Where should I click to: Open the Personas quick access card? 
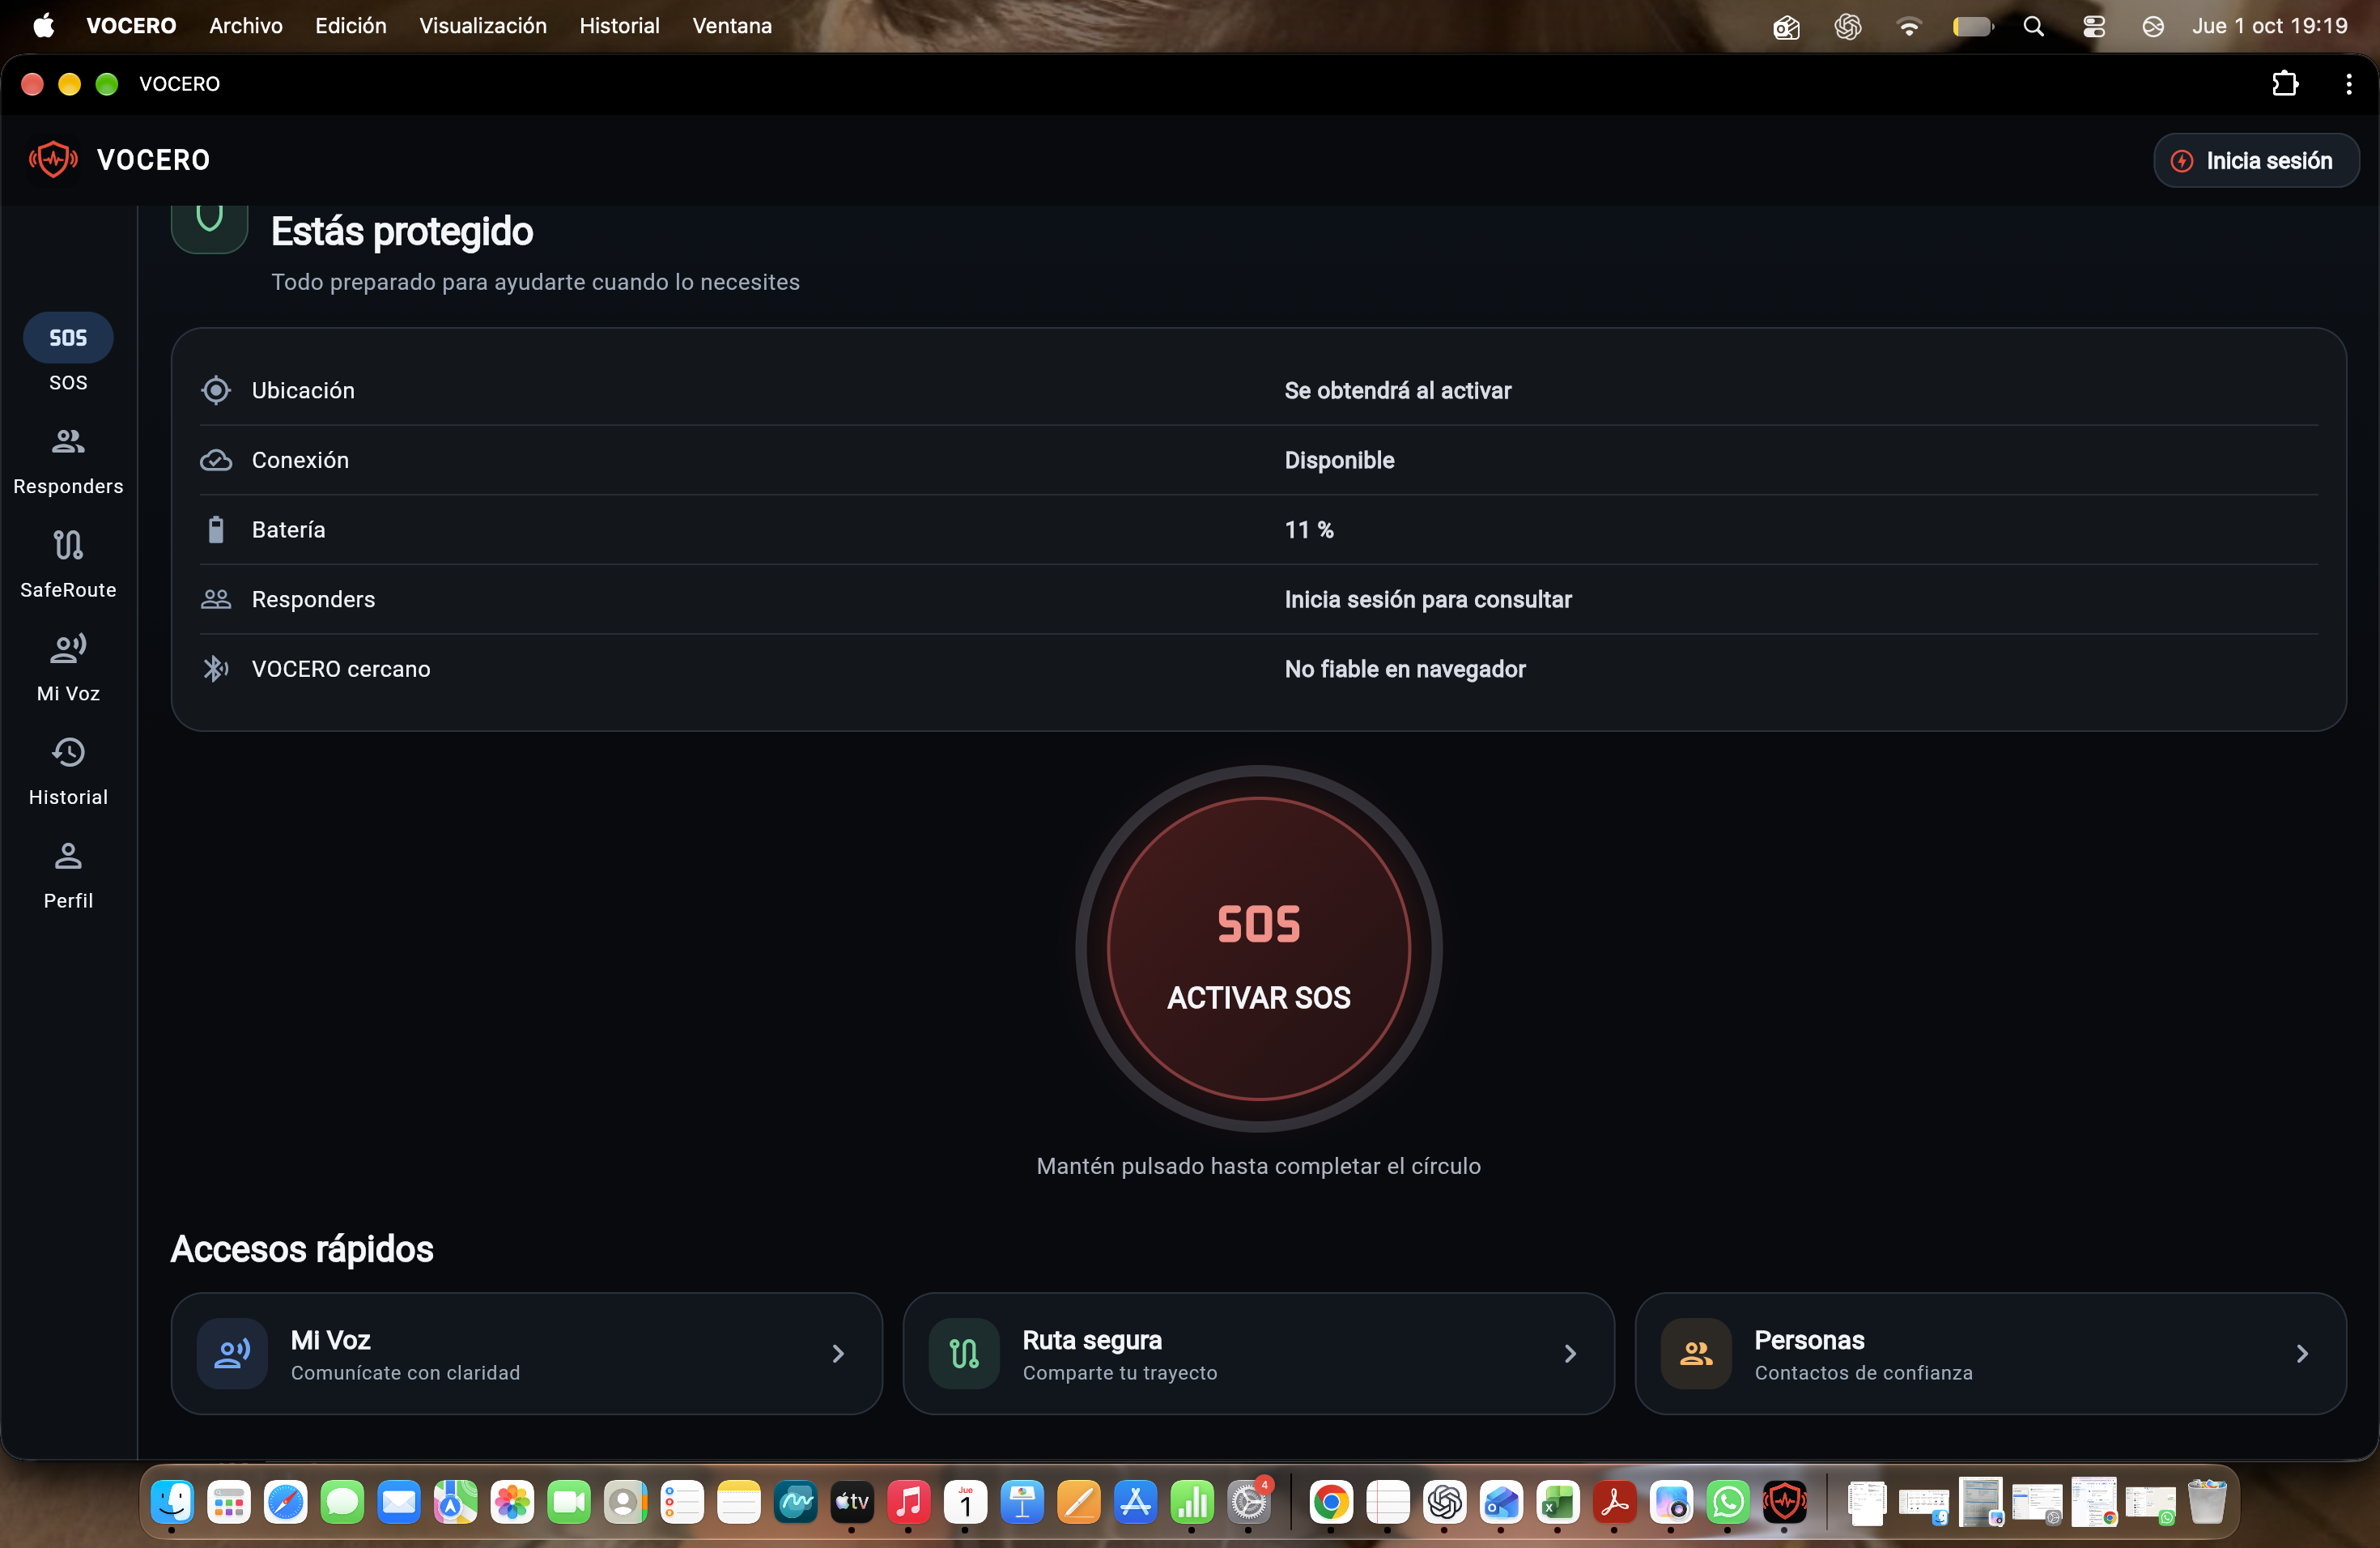[1990, 1353]
